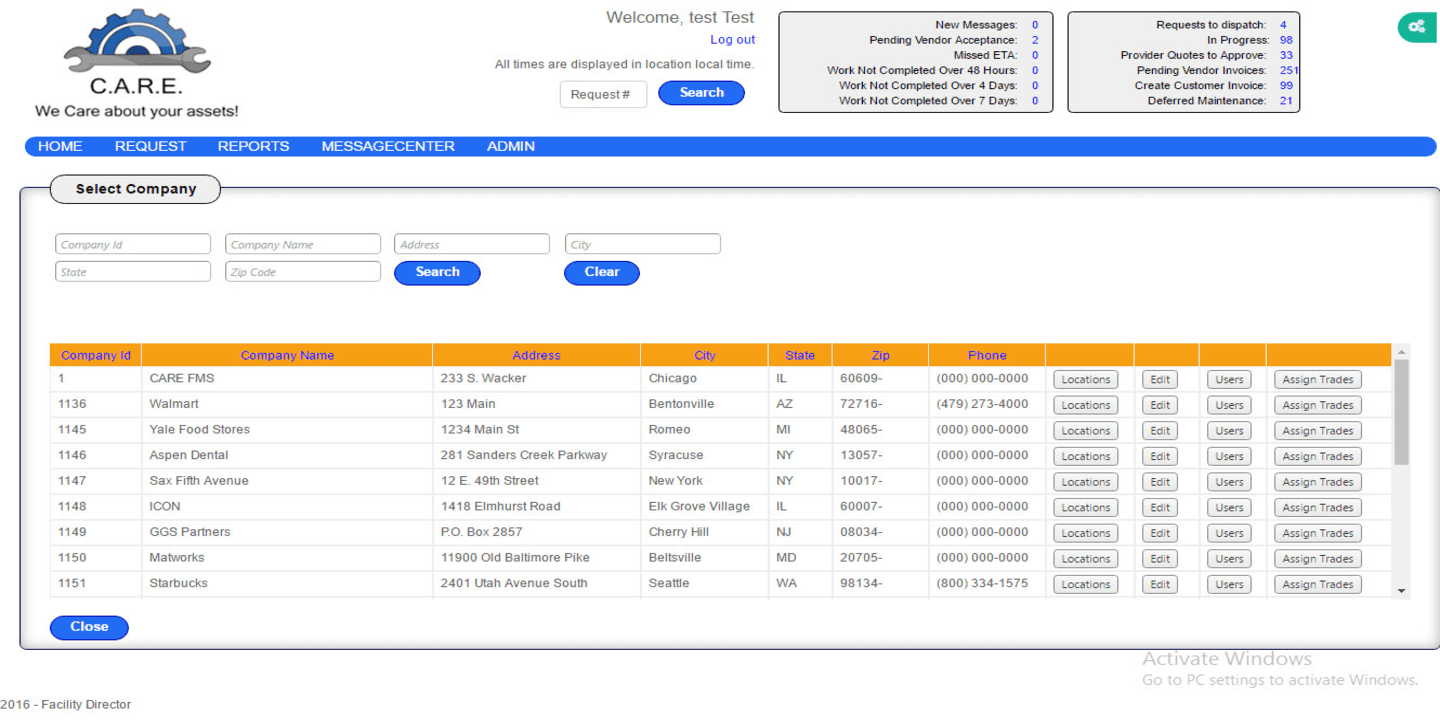
Task: Click Search button in Select Company panel
Action: coord(437,272)
